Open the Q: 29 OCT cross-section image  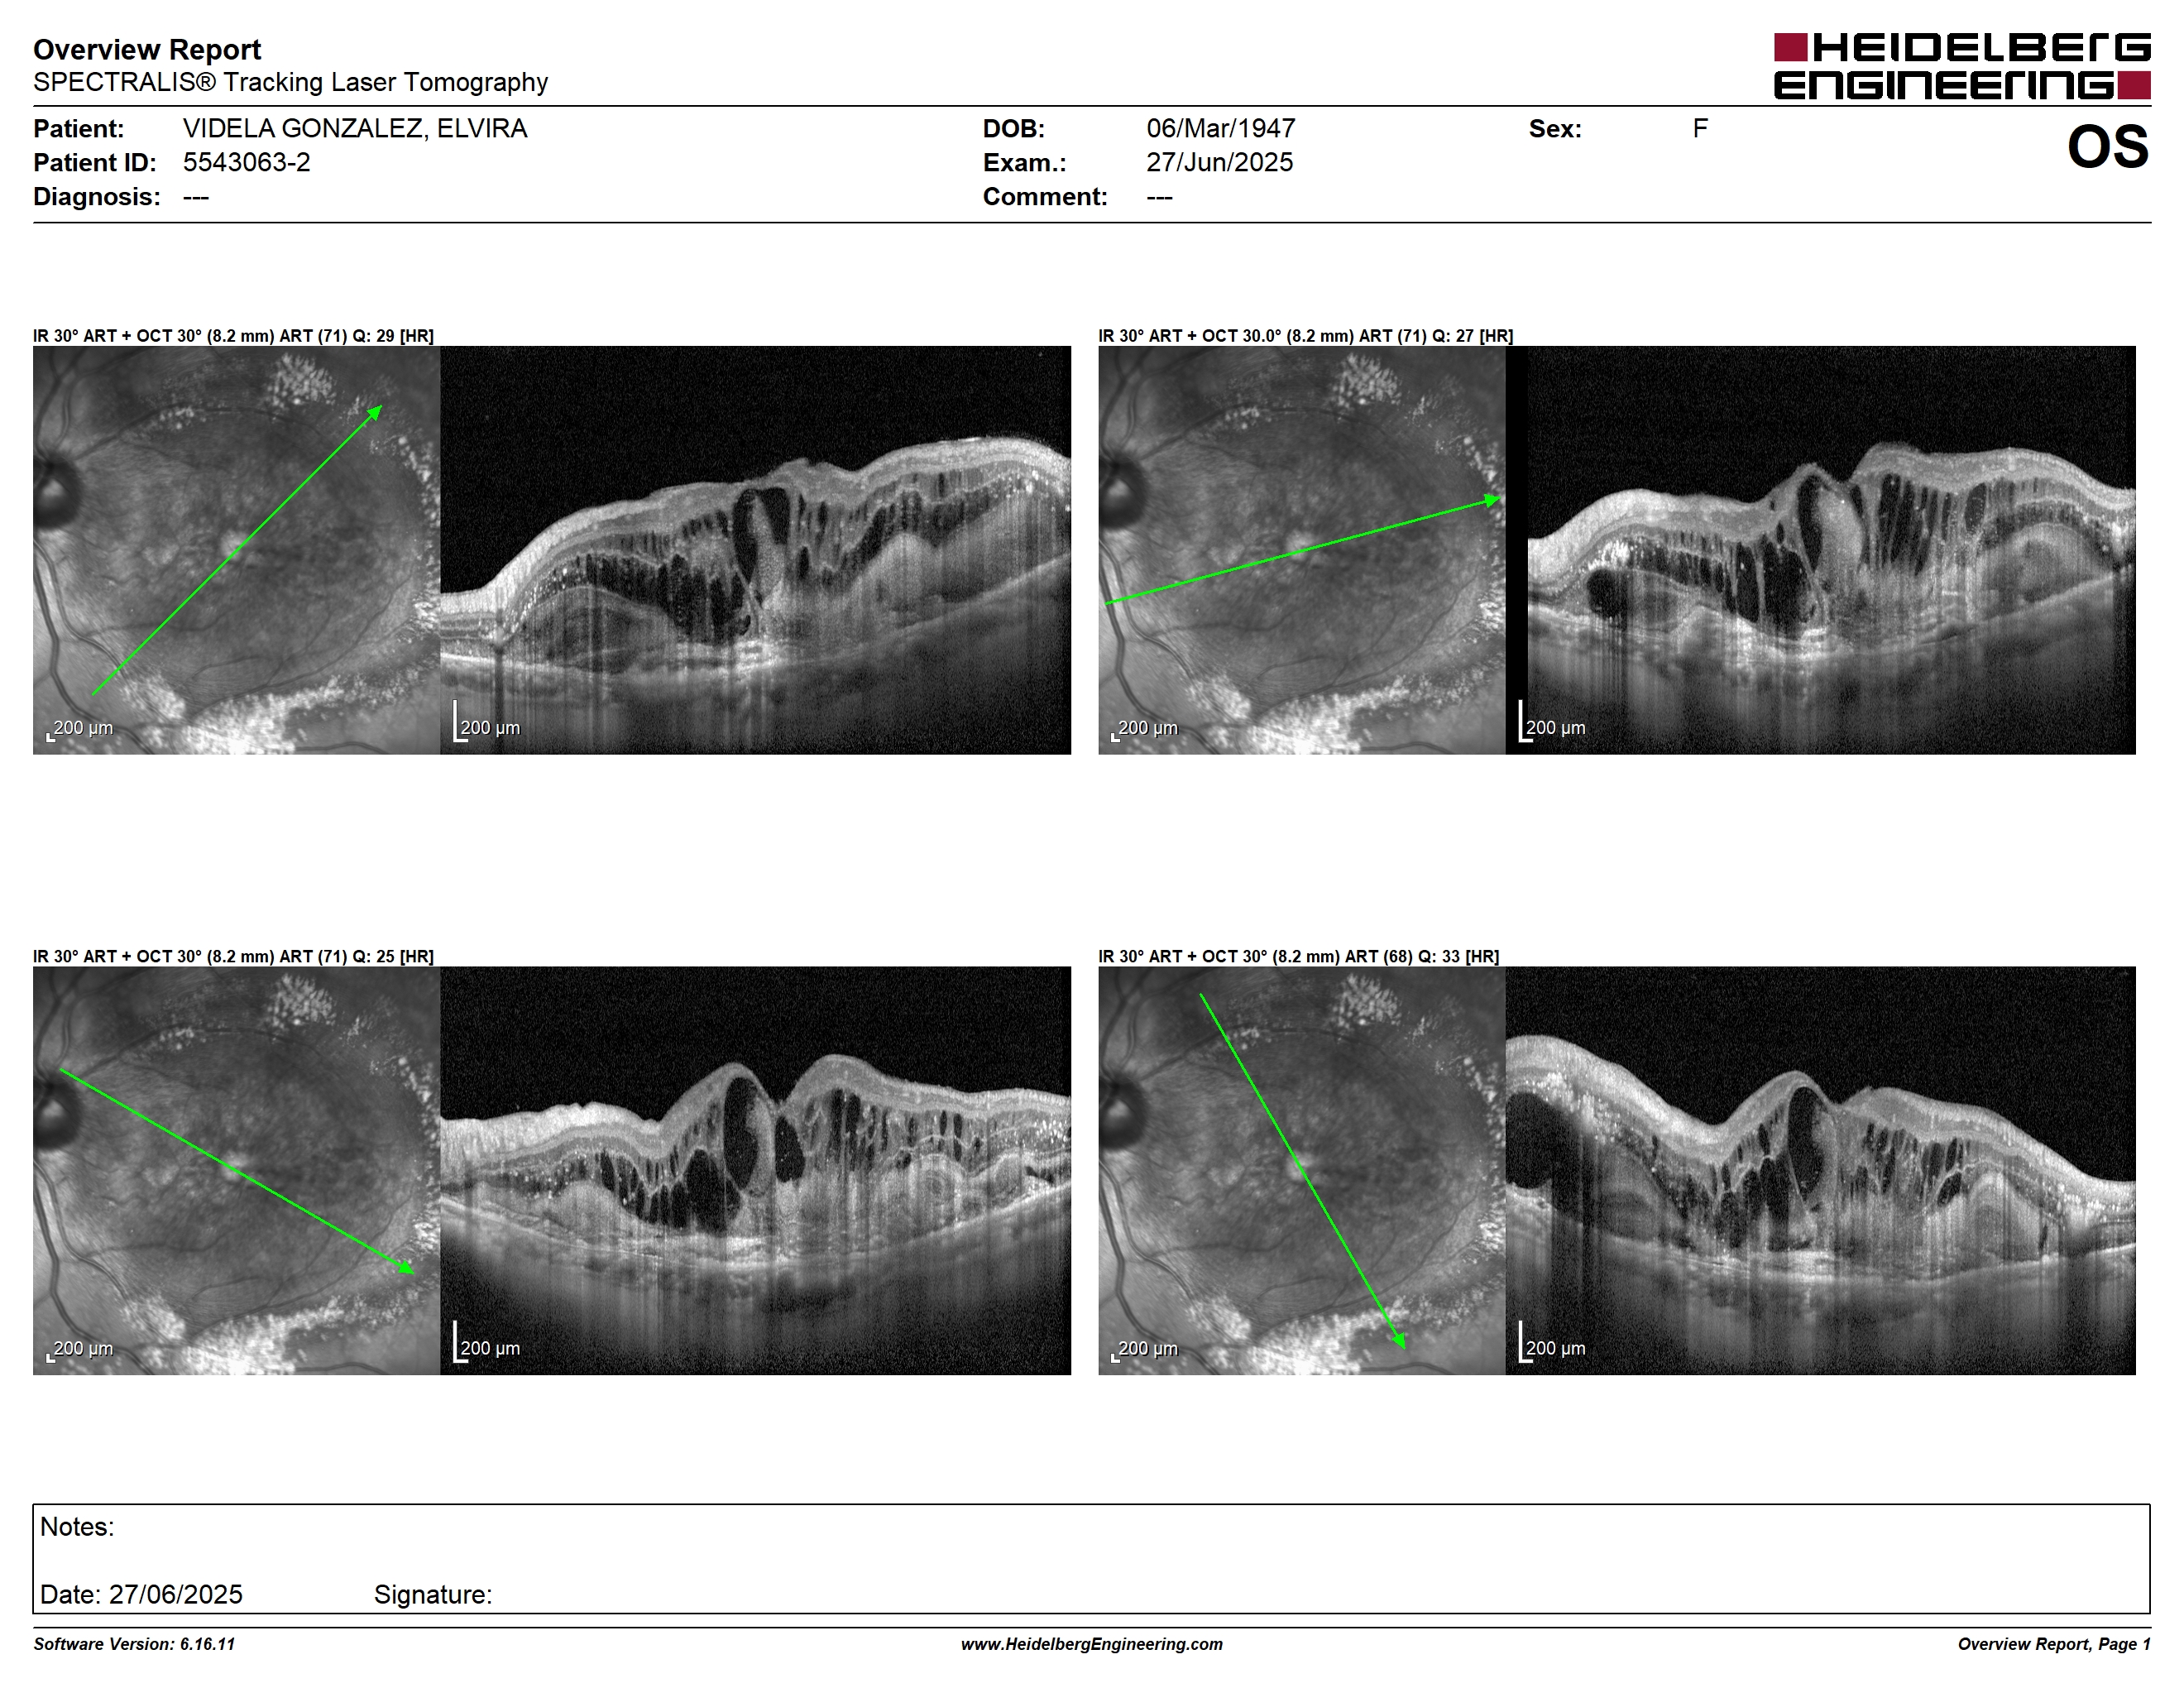click(x=755, y=550)
